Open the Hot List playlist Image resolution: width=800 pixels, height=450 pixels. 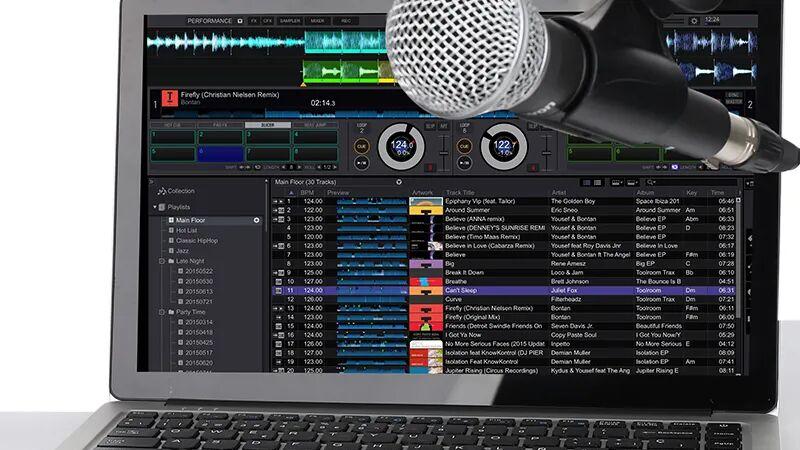(186, 231)
